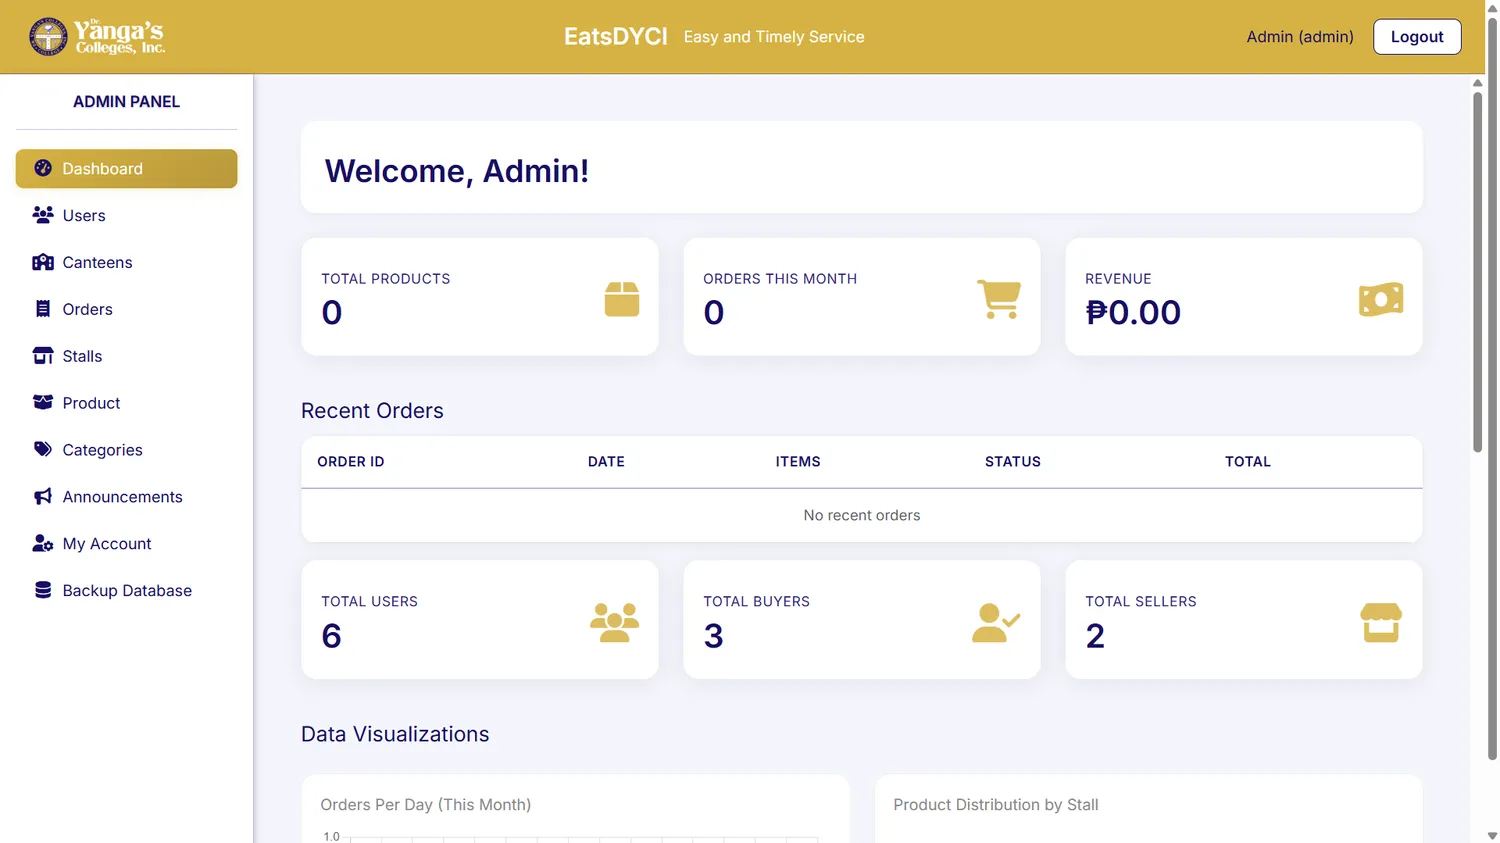Image resolution: width=1500 pixels, height=843 pixels.
Task: Click the Total Sellers count 2
Action: 1095,636
